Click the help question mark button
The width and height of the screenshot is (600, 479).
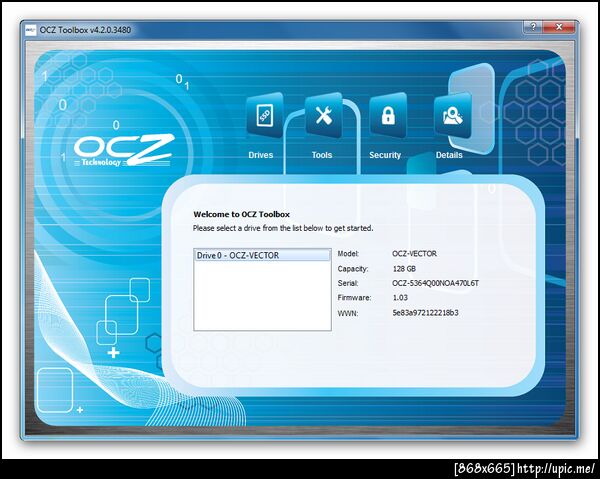533,27
